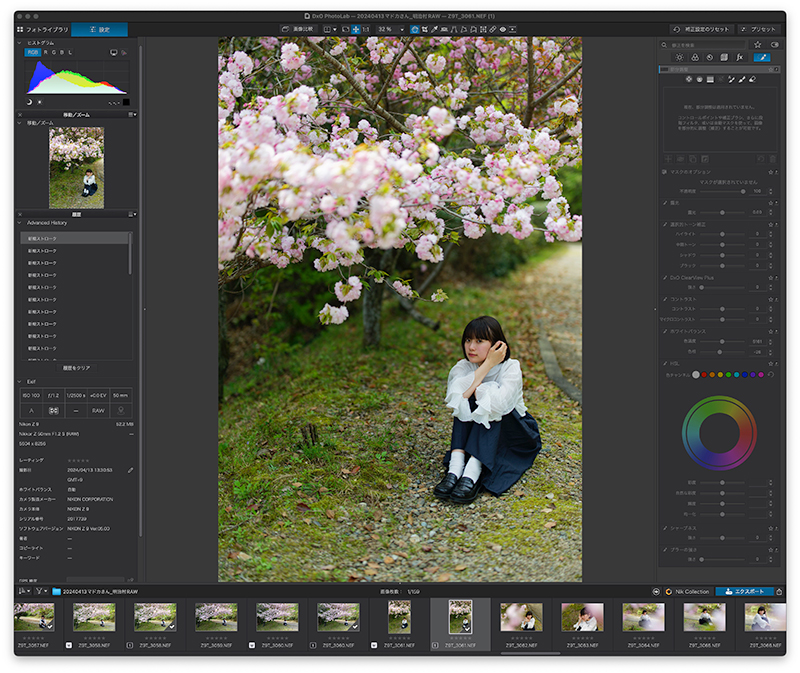Open the Light corrections sun tab
Viewport: 800px width, 673px height.
tap(680, 58)
